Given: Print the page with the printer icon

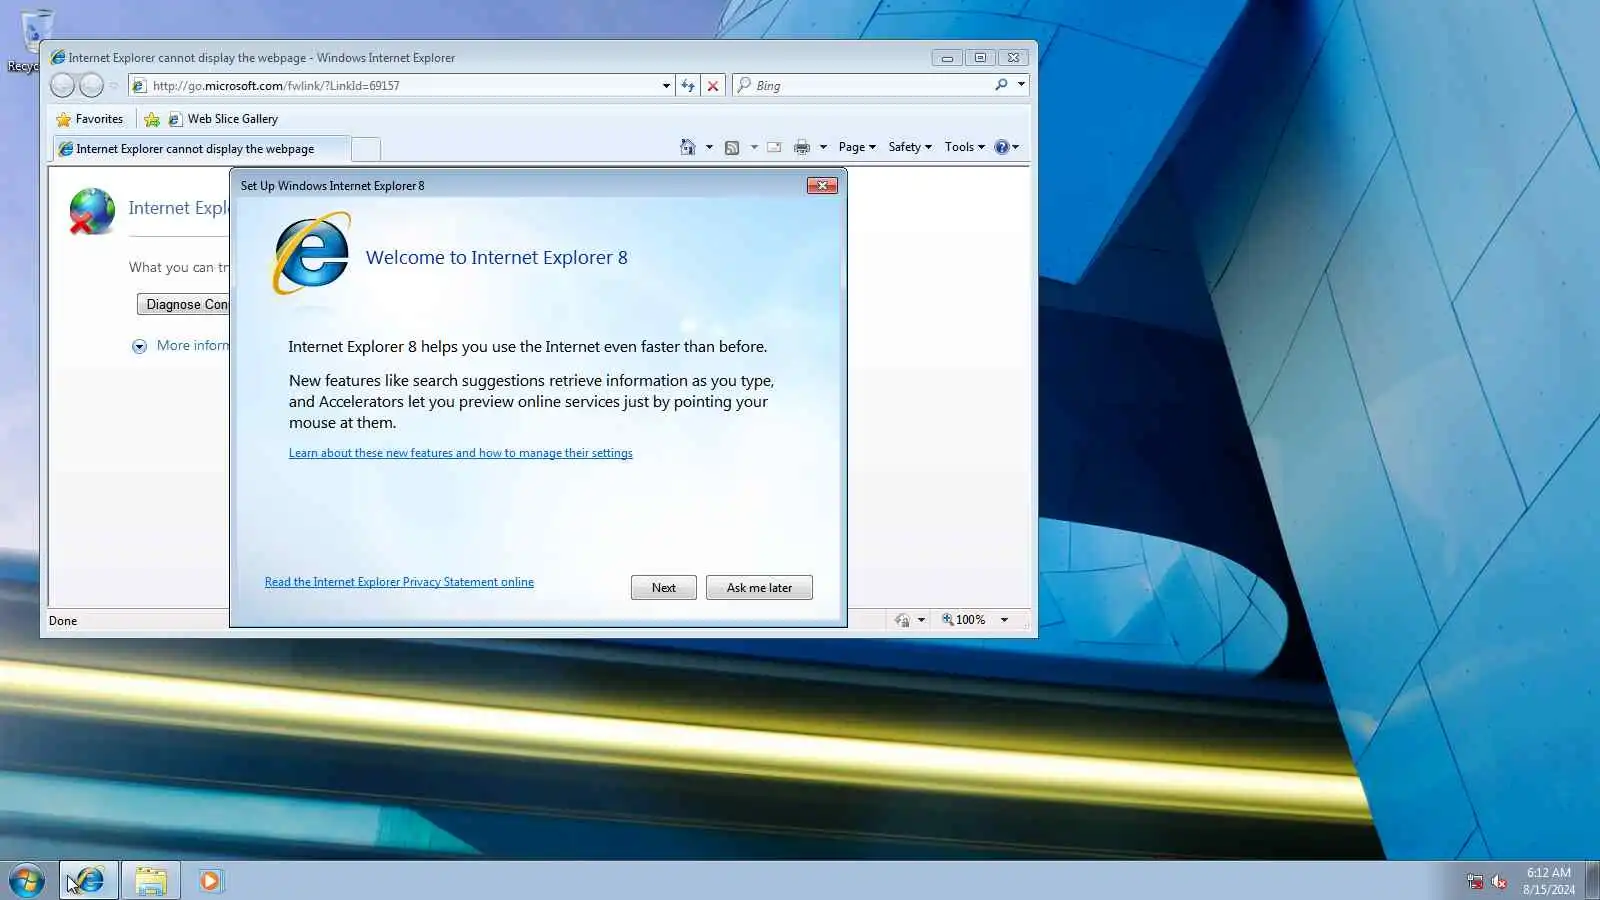Looking at the screenshot, I should click(x=802, y=147).
